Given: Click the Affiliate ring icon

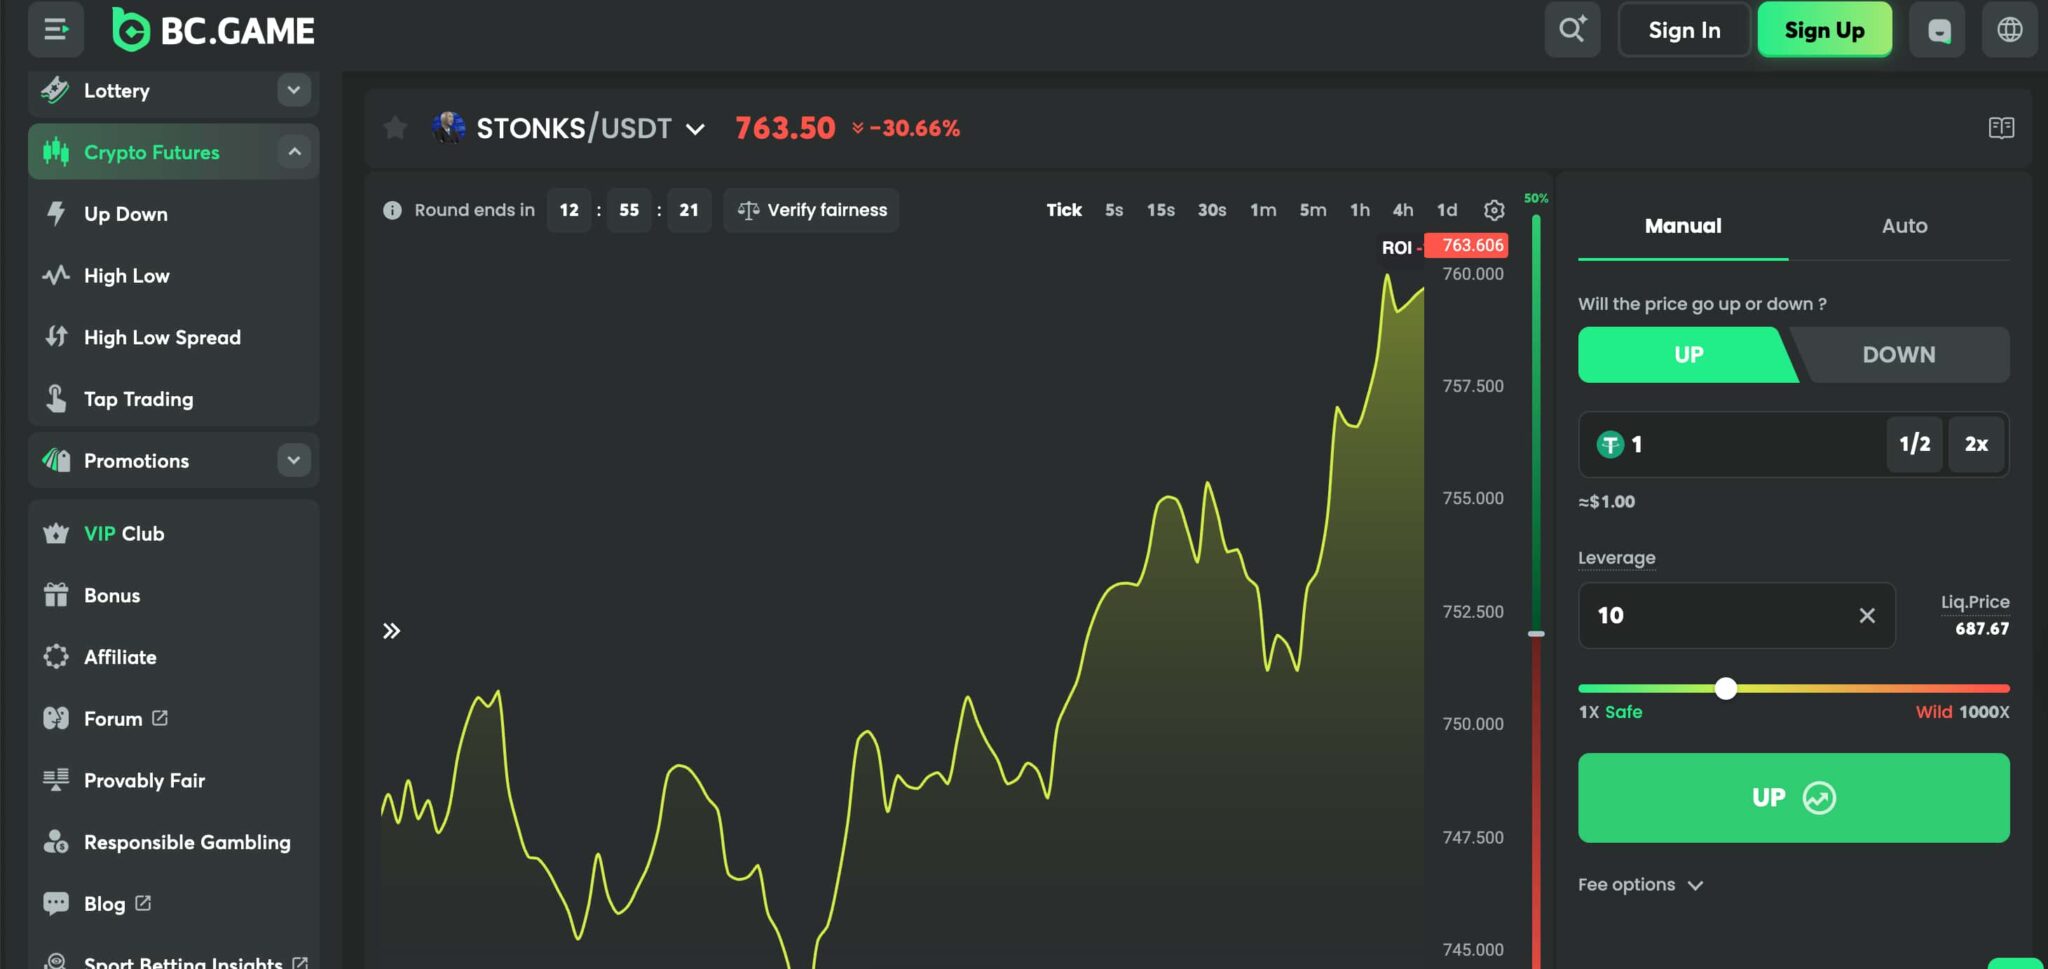Looking at the screenshot, I should [x=56, y=657].
